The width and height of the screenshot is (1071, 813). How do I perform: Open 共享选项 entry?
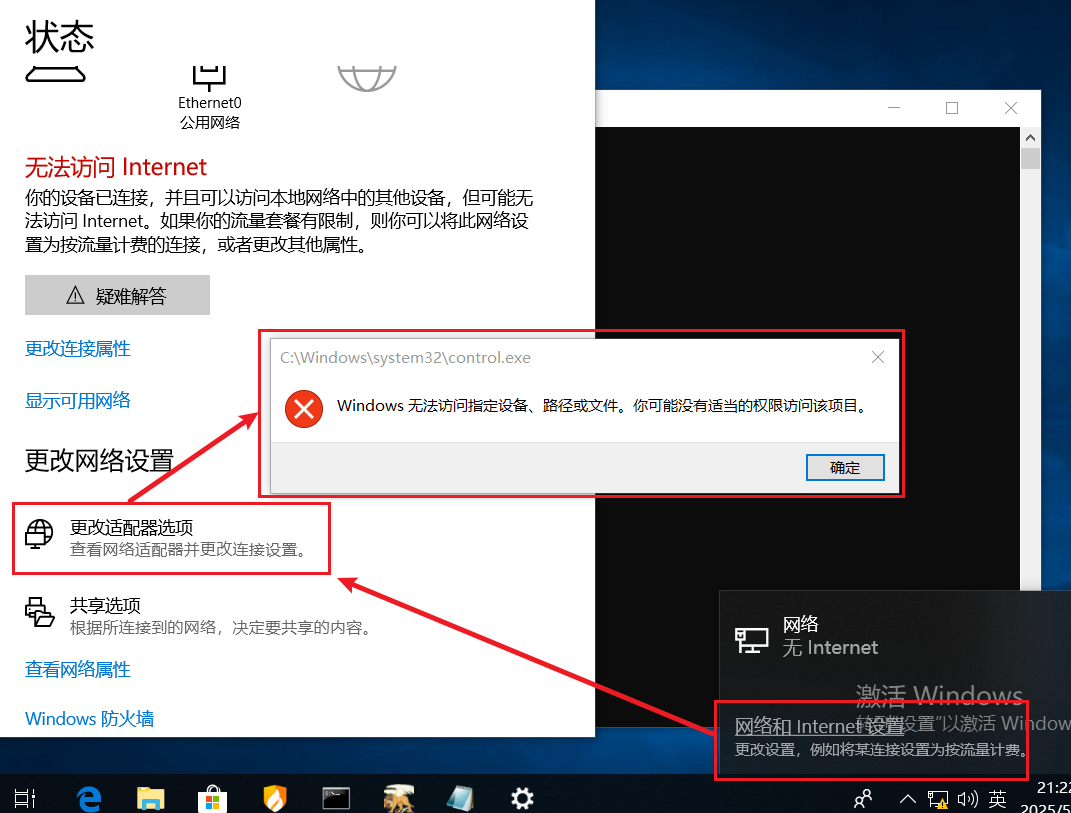click(198, 616)
